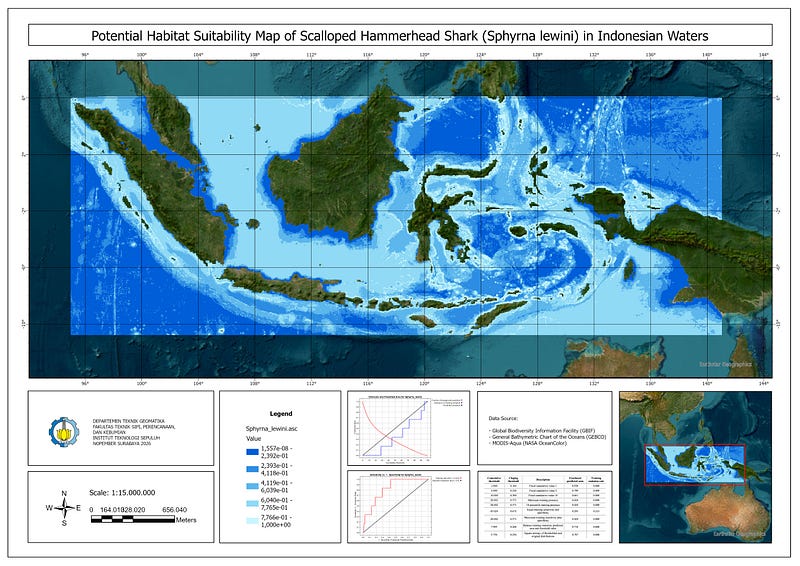Open the ROC curve chart with red steps
Viewport: 800px width, 566px height.
coord(408,506)
